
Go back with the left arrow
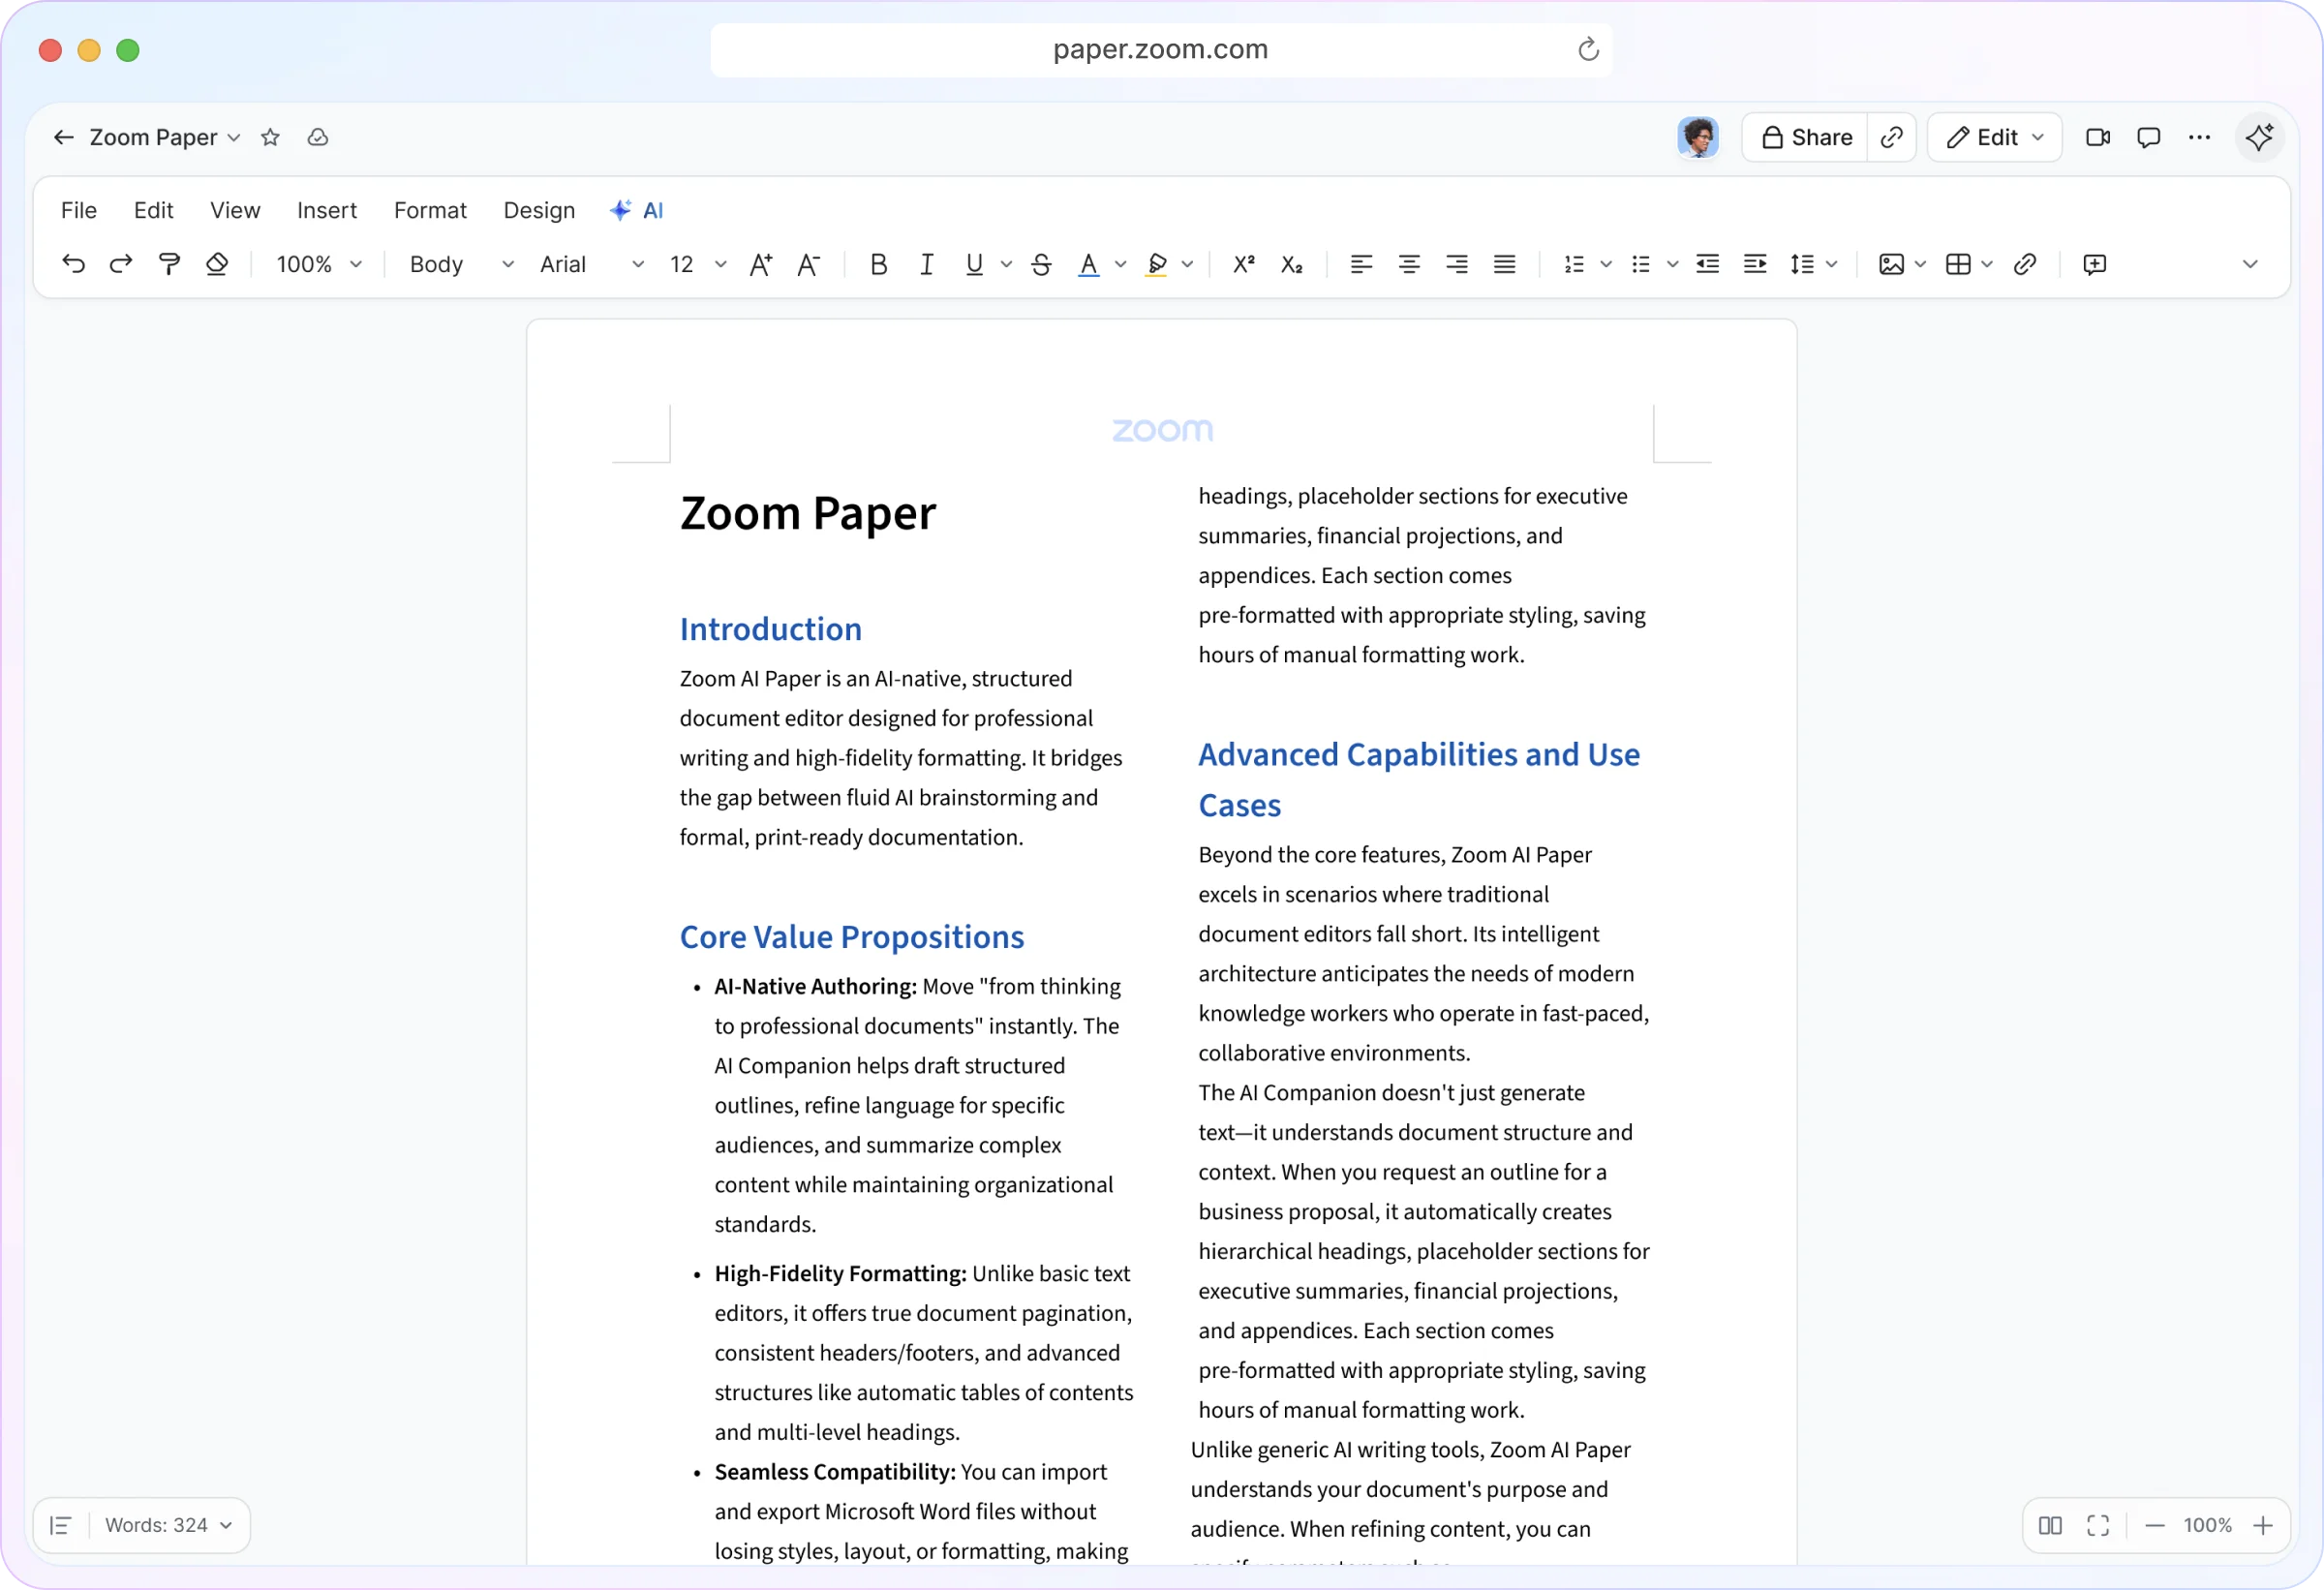pyautogui.click(x=64, y=137)
